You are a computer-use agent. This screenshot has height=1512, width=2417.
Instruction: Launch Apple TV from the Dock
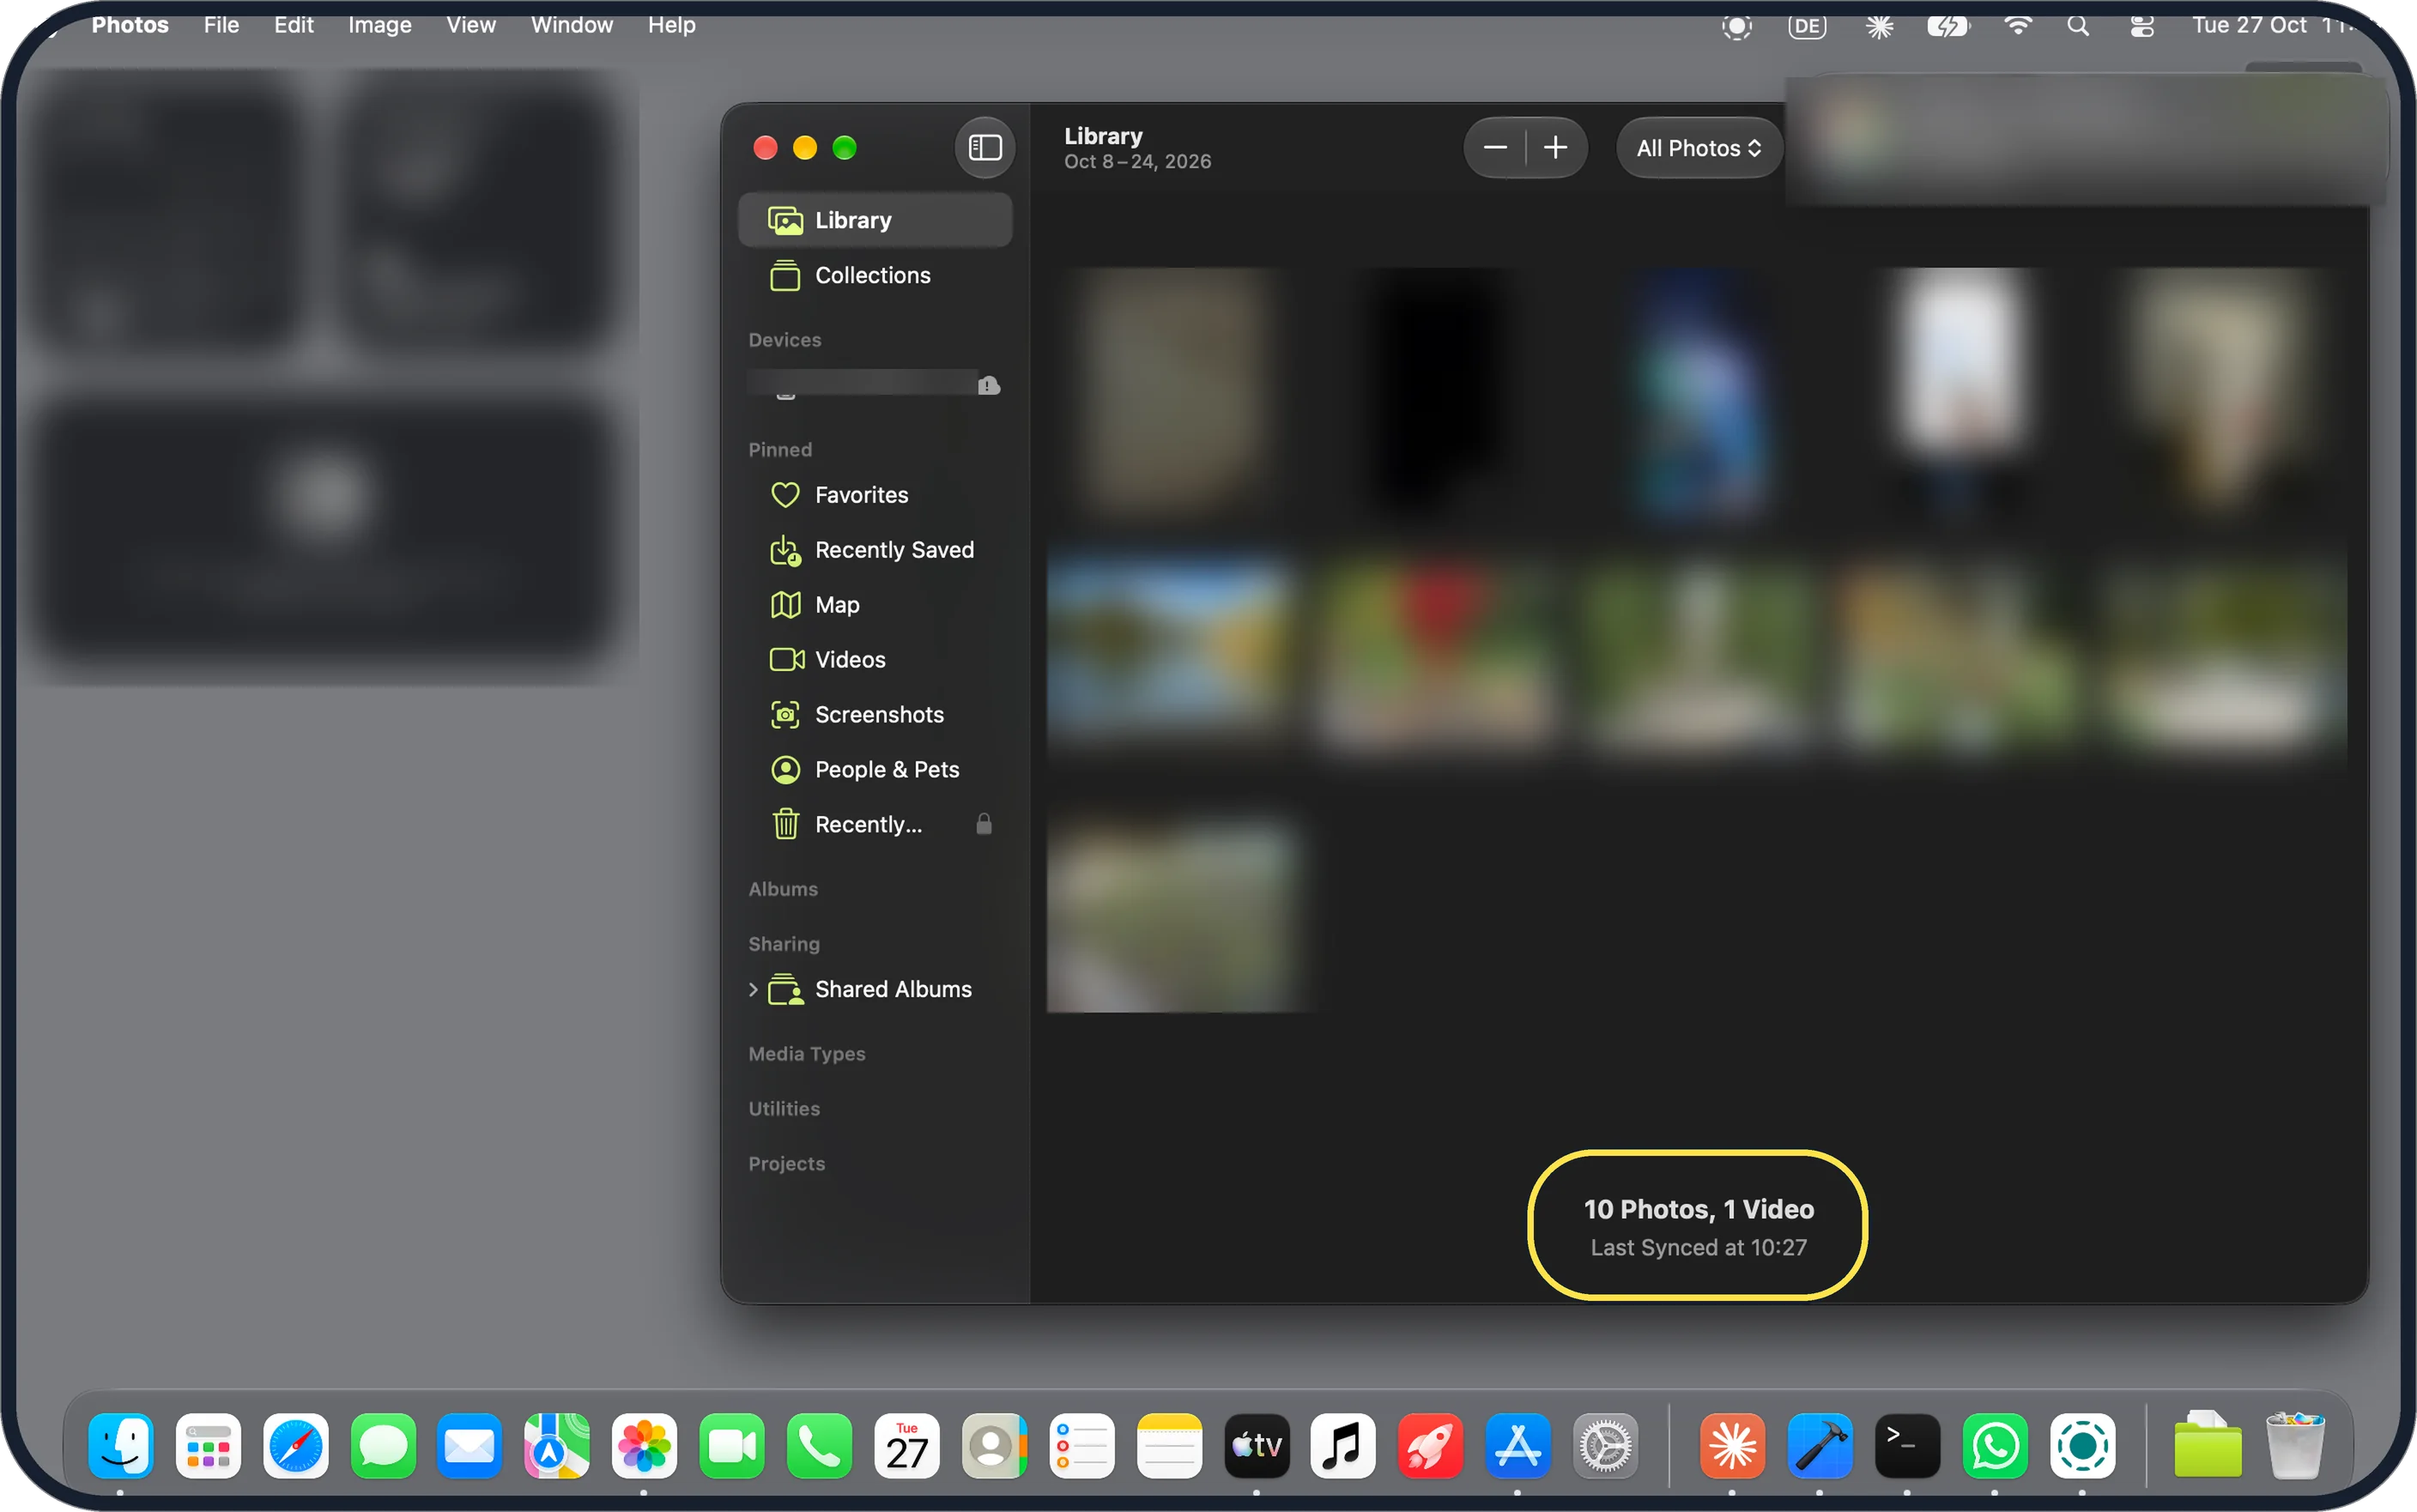pos(1257,1446)
